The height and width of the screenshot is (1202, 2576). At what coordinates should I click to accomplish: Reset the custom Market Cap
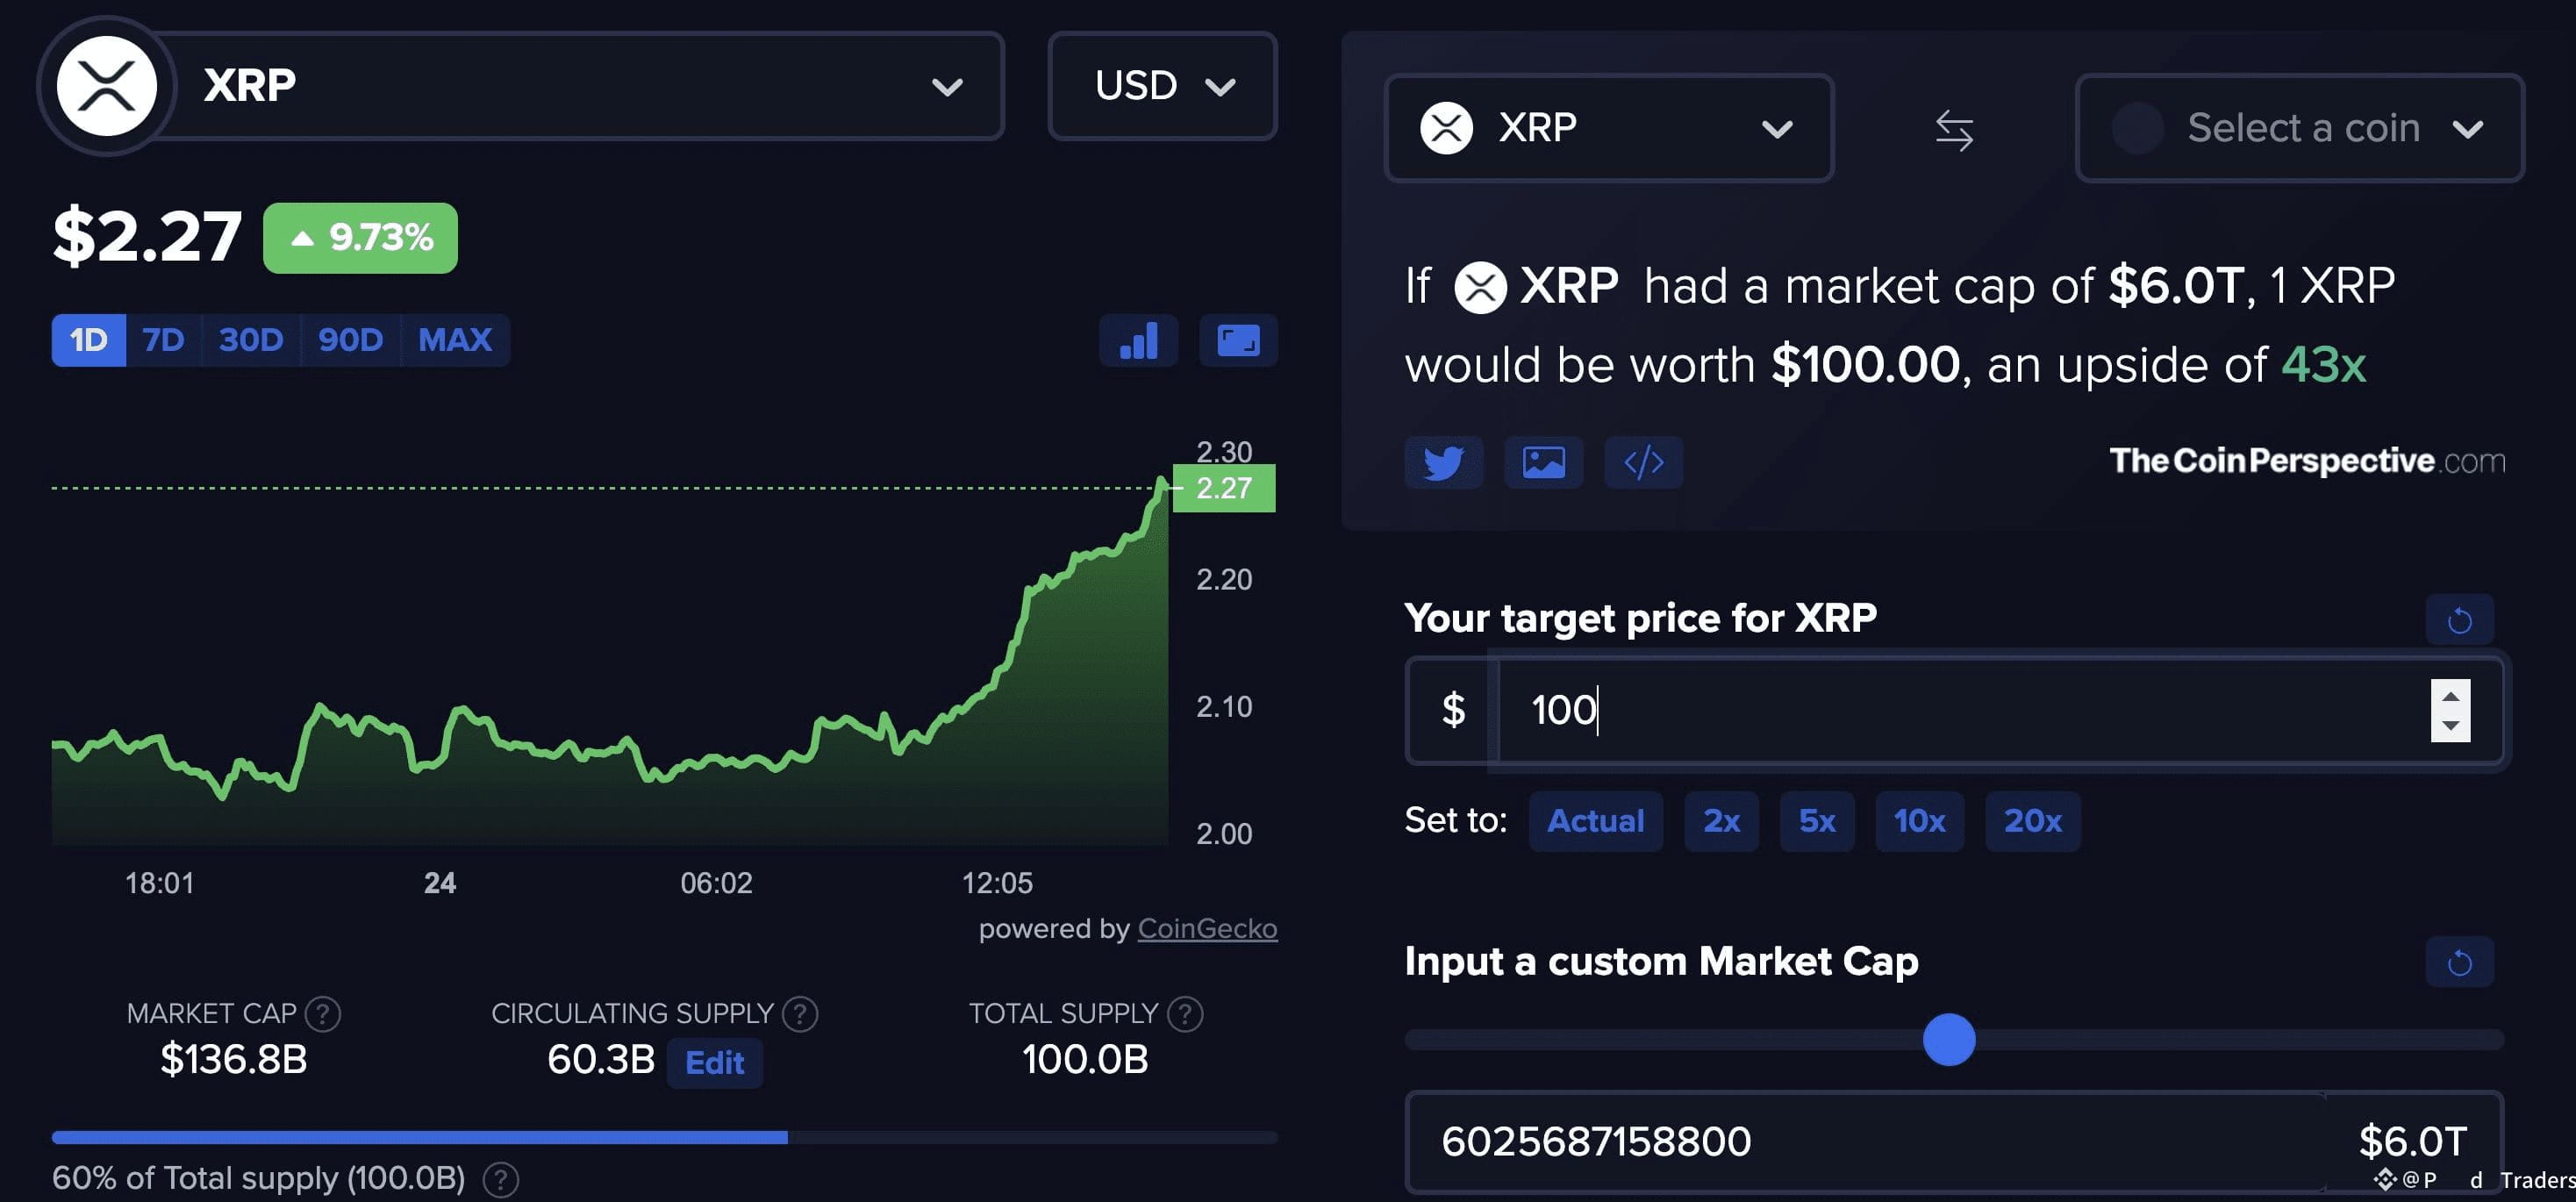[x=2459, y=962]
